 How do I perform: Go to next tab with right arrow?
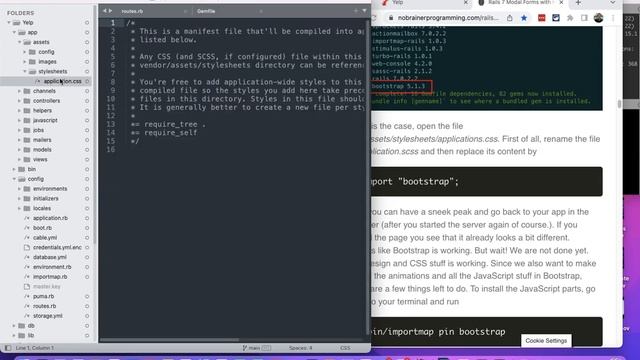110,11
